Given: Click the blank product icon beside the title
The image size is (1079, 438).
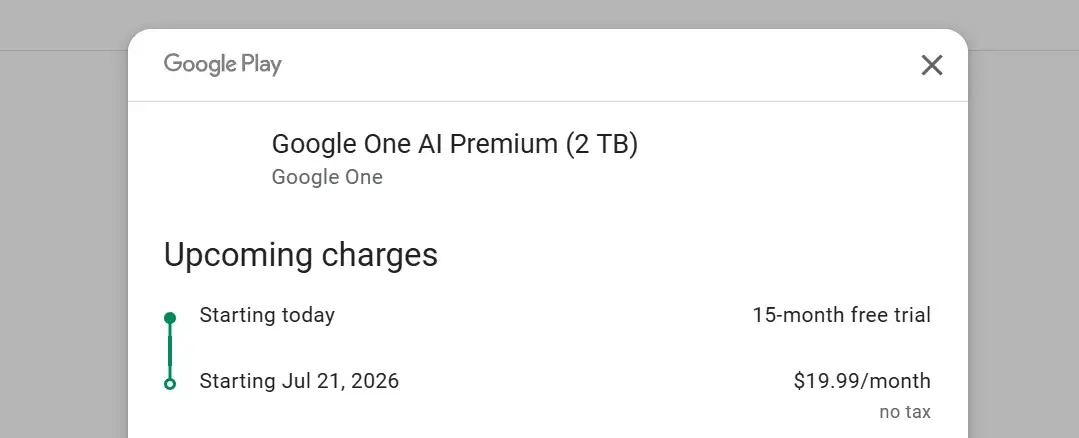Looking at the screenshot, I should 208,158.
